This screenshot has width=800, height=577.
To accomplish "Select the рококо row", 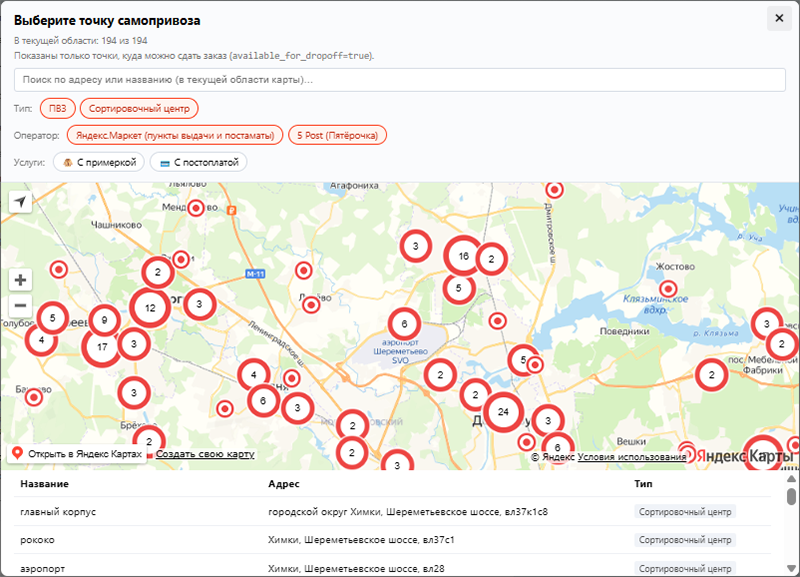I will [392, 540].
